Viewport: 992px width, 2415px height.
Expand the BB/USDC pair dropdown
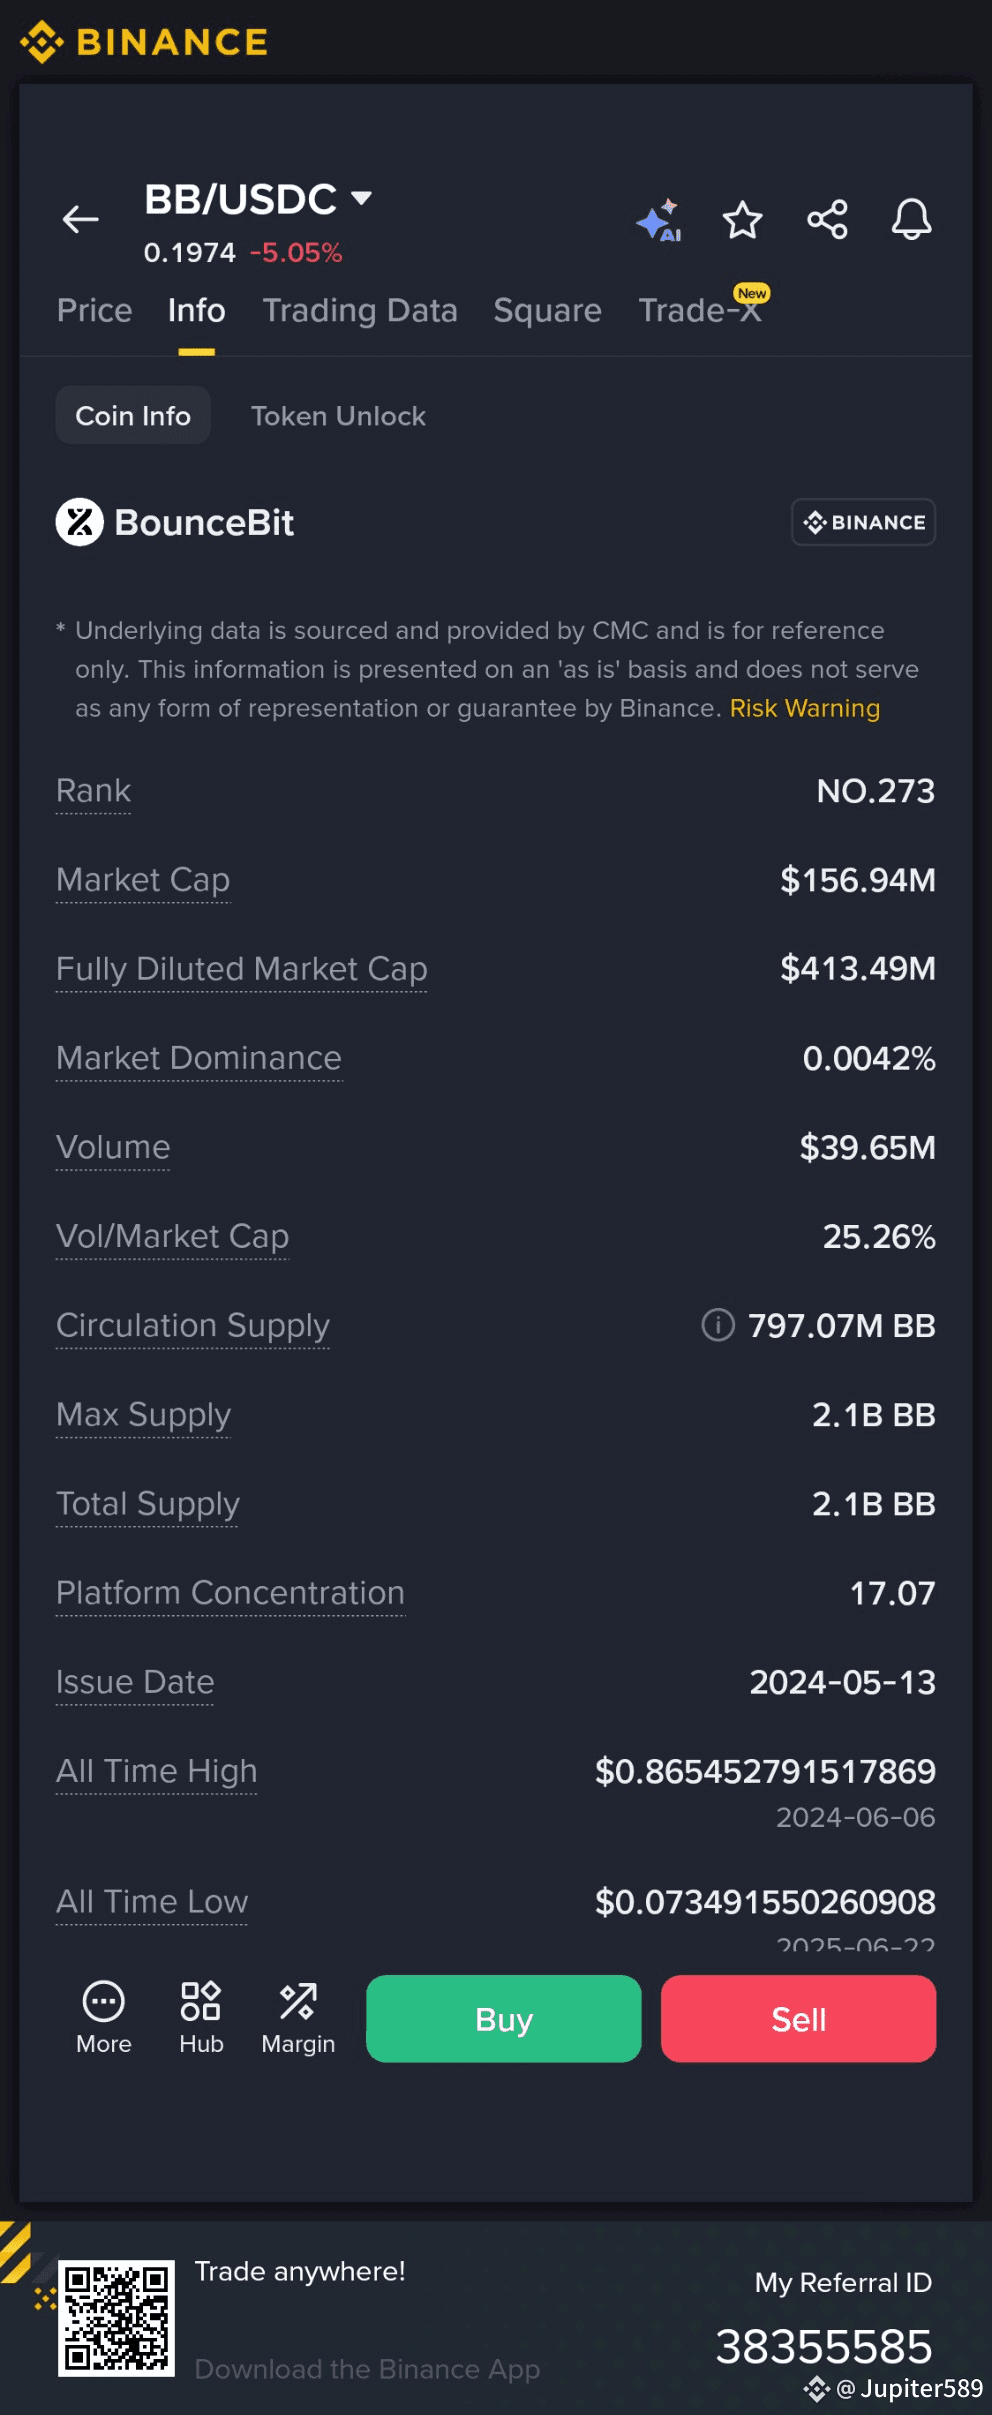point(362,198)
